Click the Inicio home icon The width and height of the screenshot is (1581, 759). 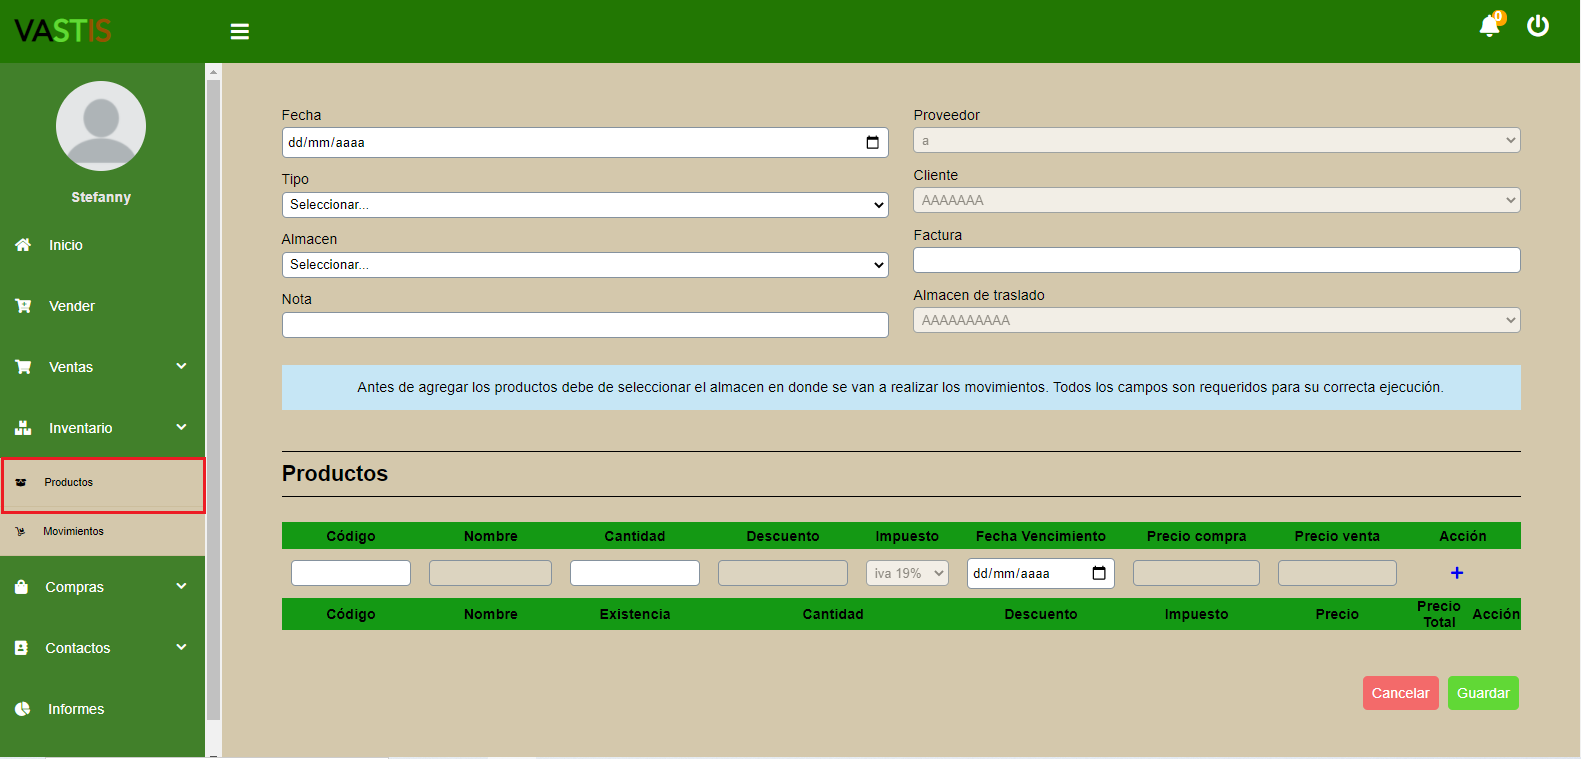[23, 245]
